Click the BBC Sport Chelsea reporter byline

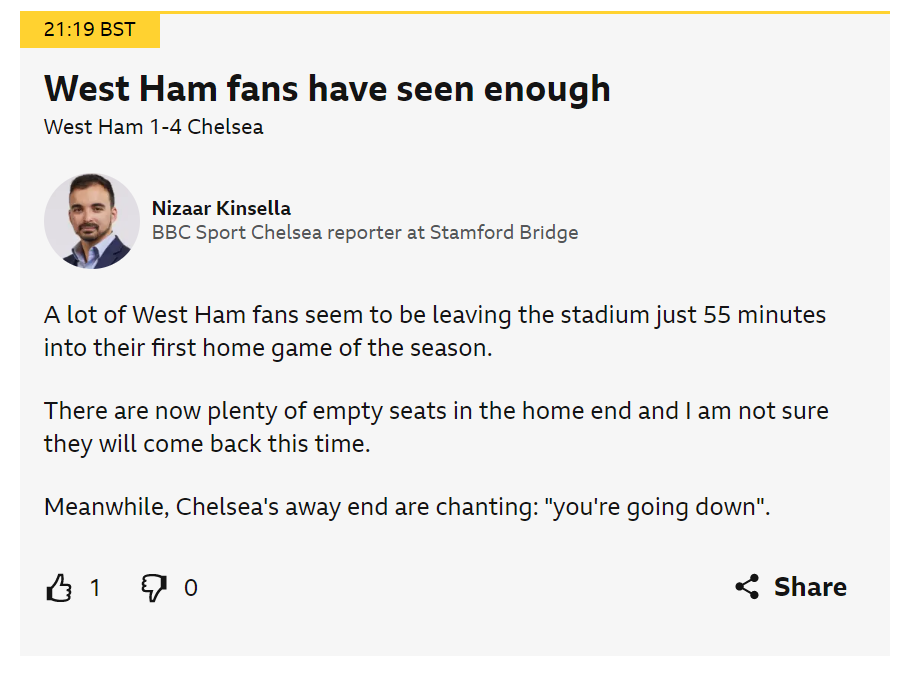click(365, 232)
